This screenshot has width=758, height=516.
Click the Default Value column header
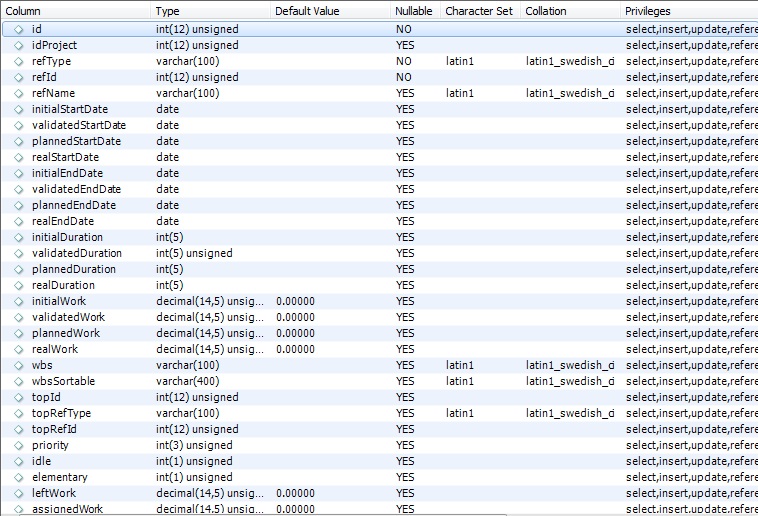click(330, 11)
